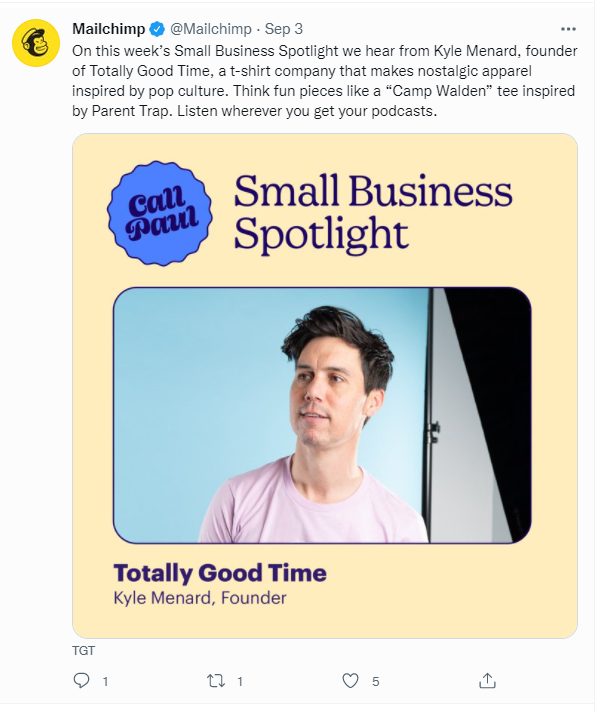The height and width of the screenshot is (712, 610).
Task: Click the Totally Good Time title
Action: [220, 573]
